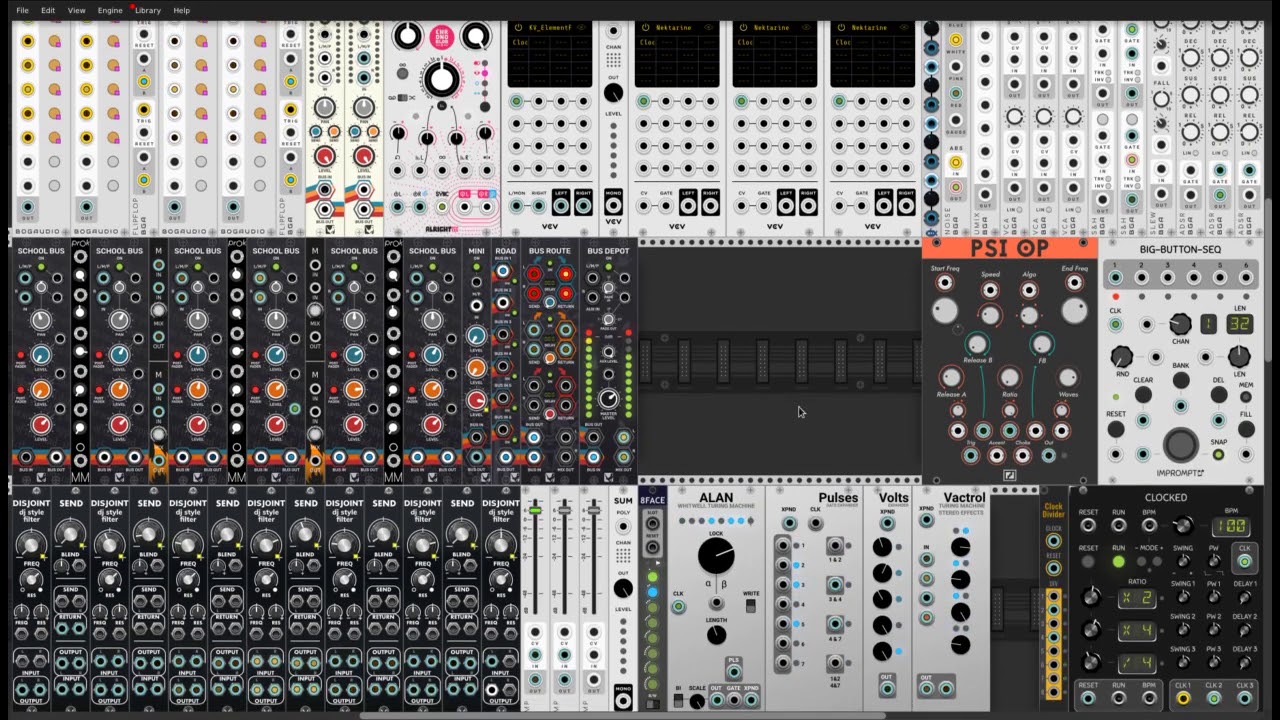Open the Library menu

(x=147, y=10)
